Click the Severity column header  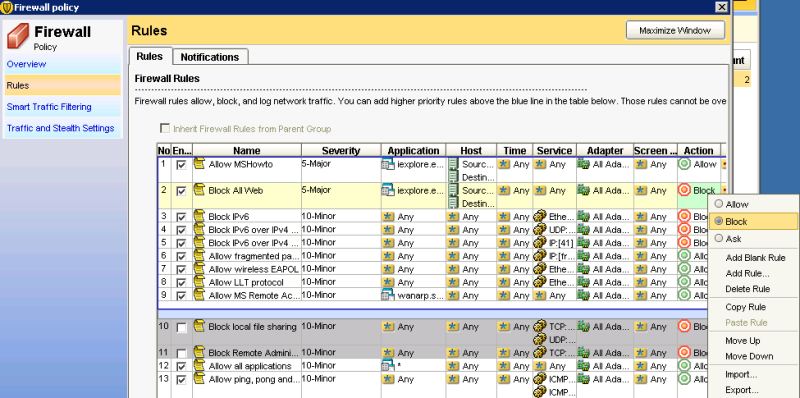[x=341, y=151]
